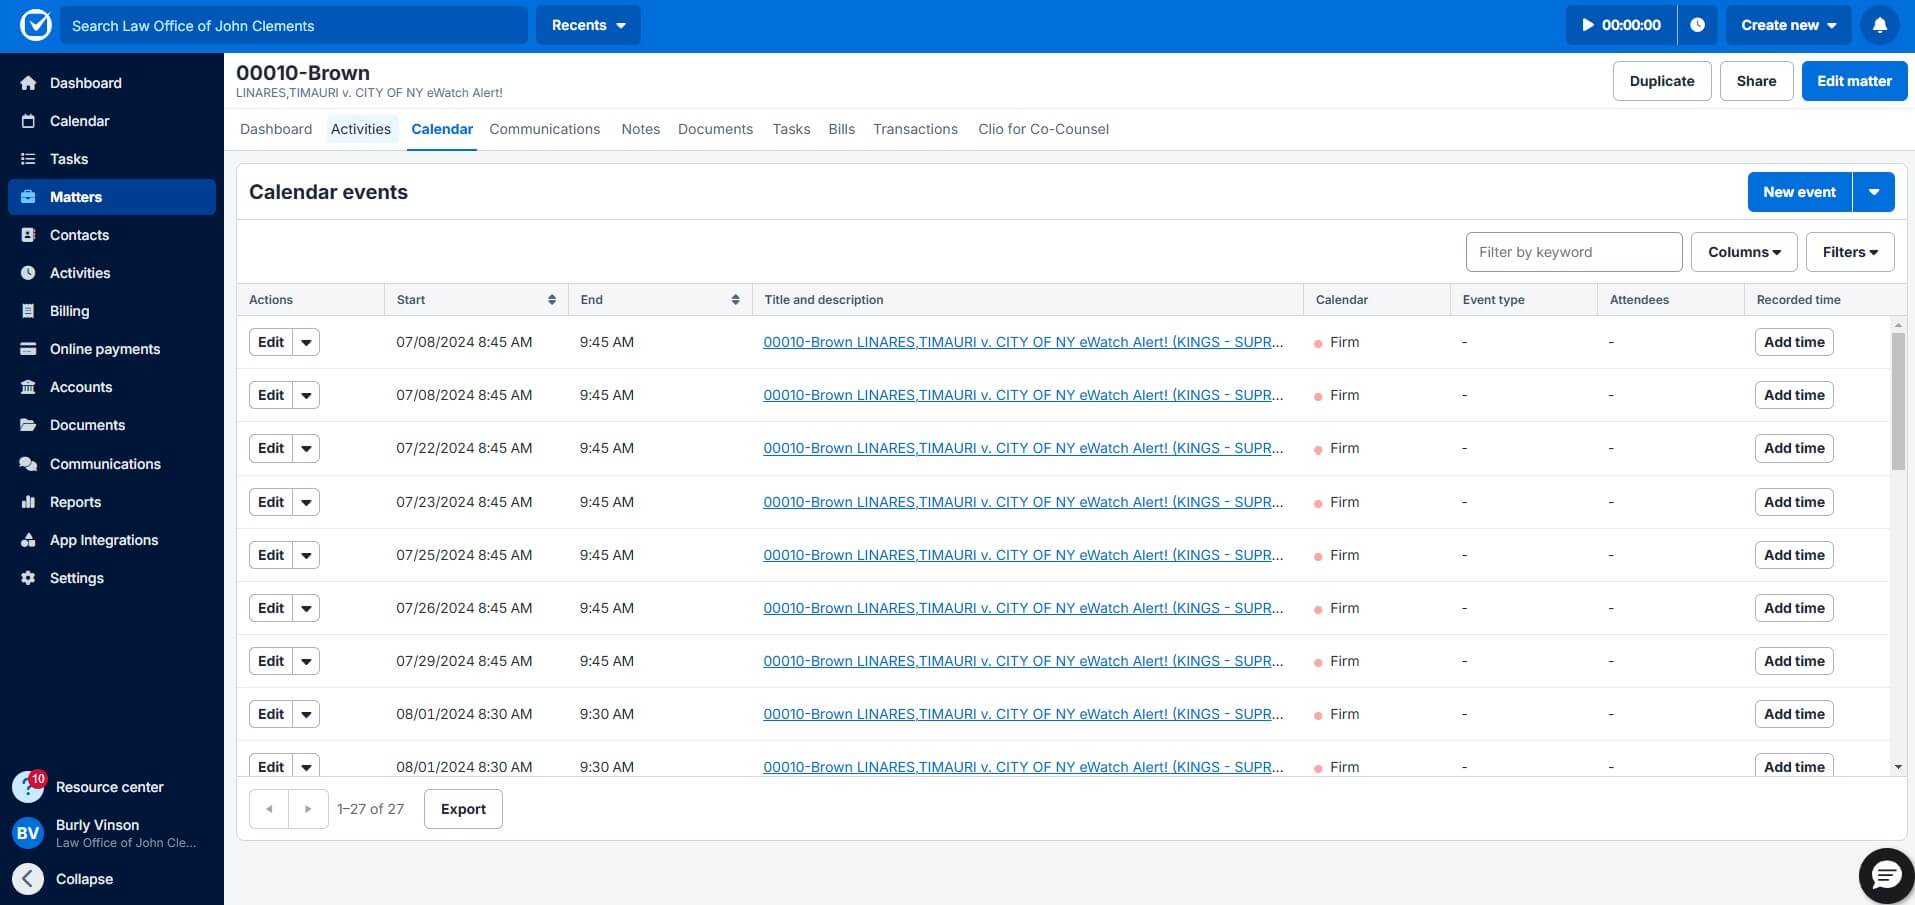Open the live chat bubble icon
The width and height of the screenshot is (1915, 905).
1886,876
